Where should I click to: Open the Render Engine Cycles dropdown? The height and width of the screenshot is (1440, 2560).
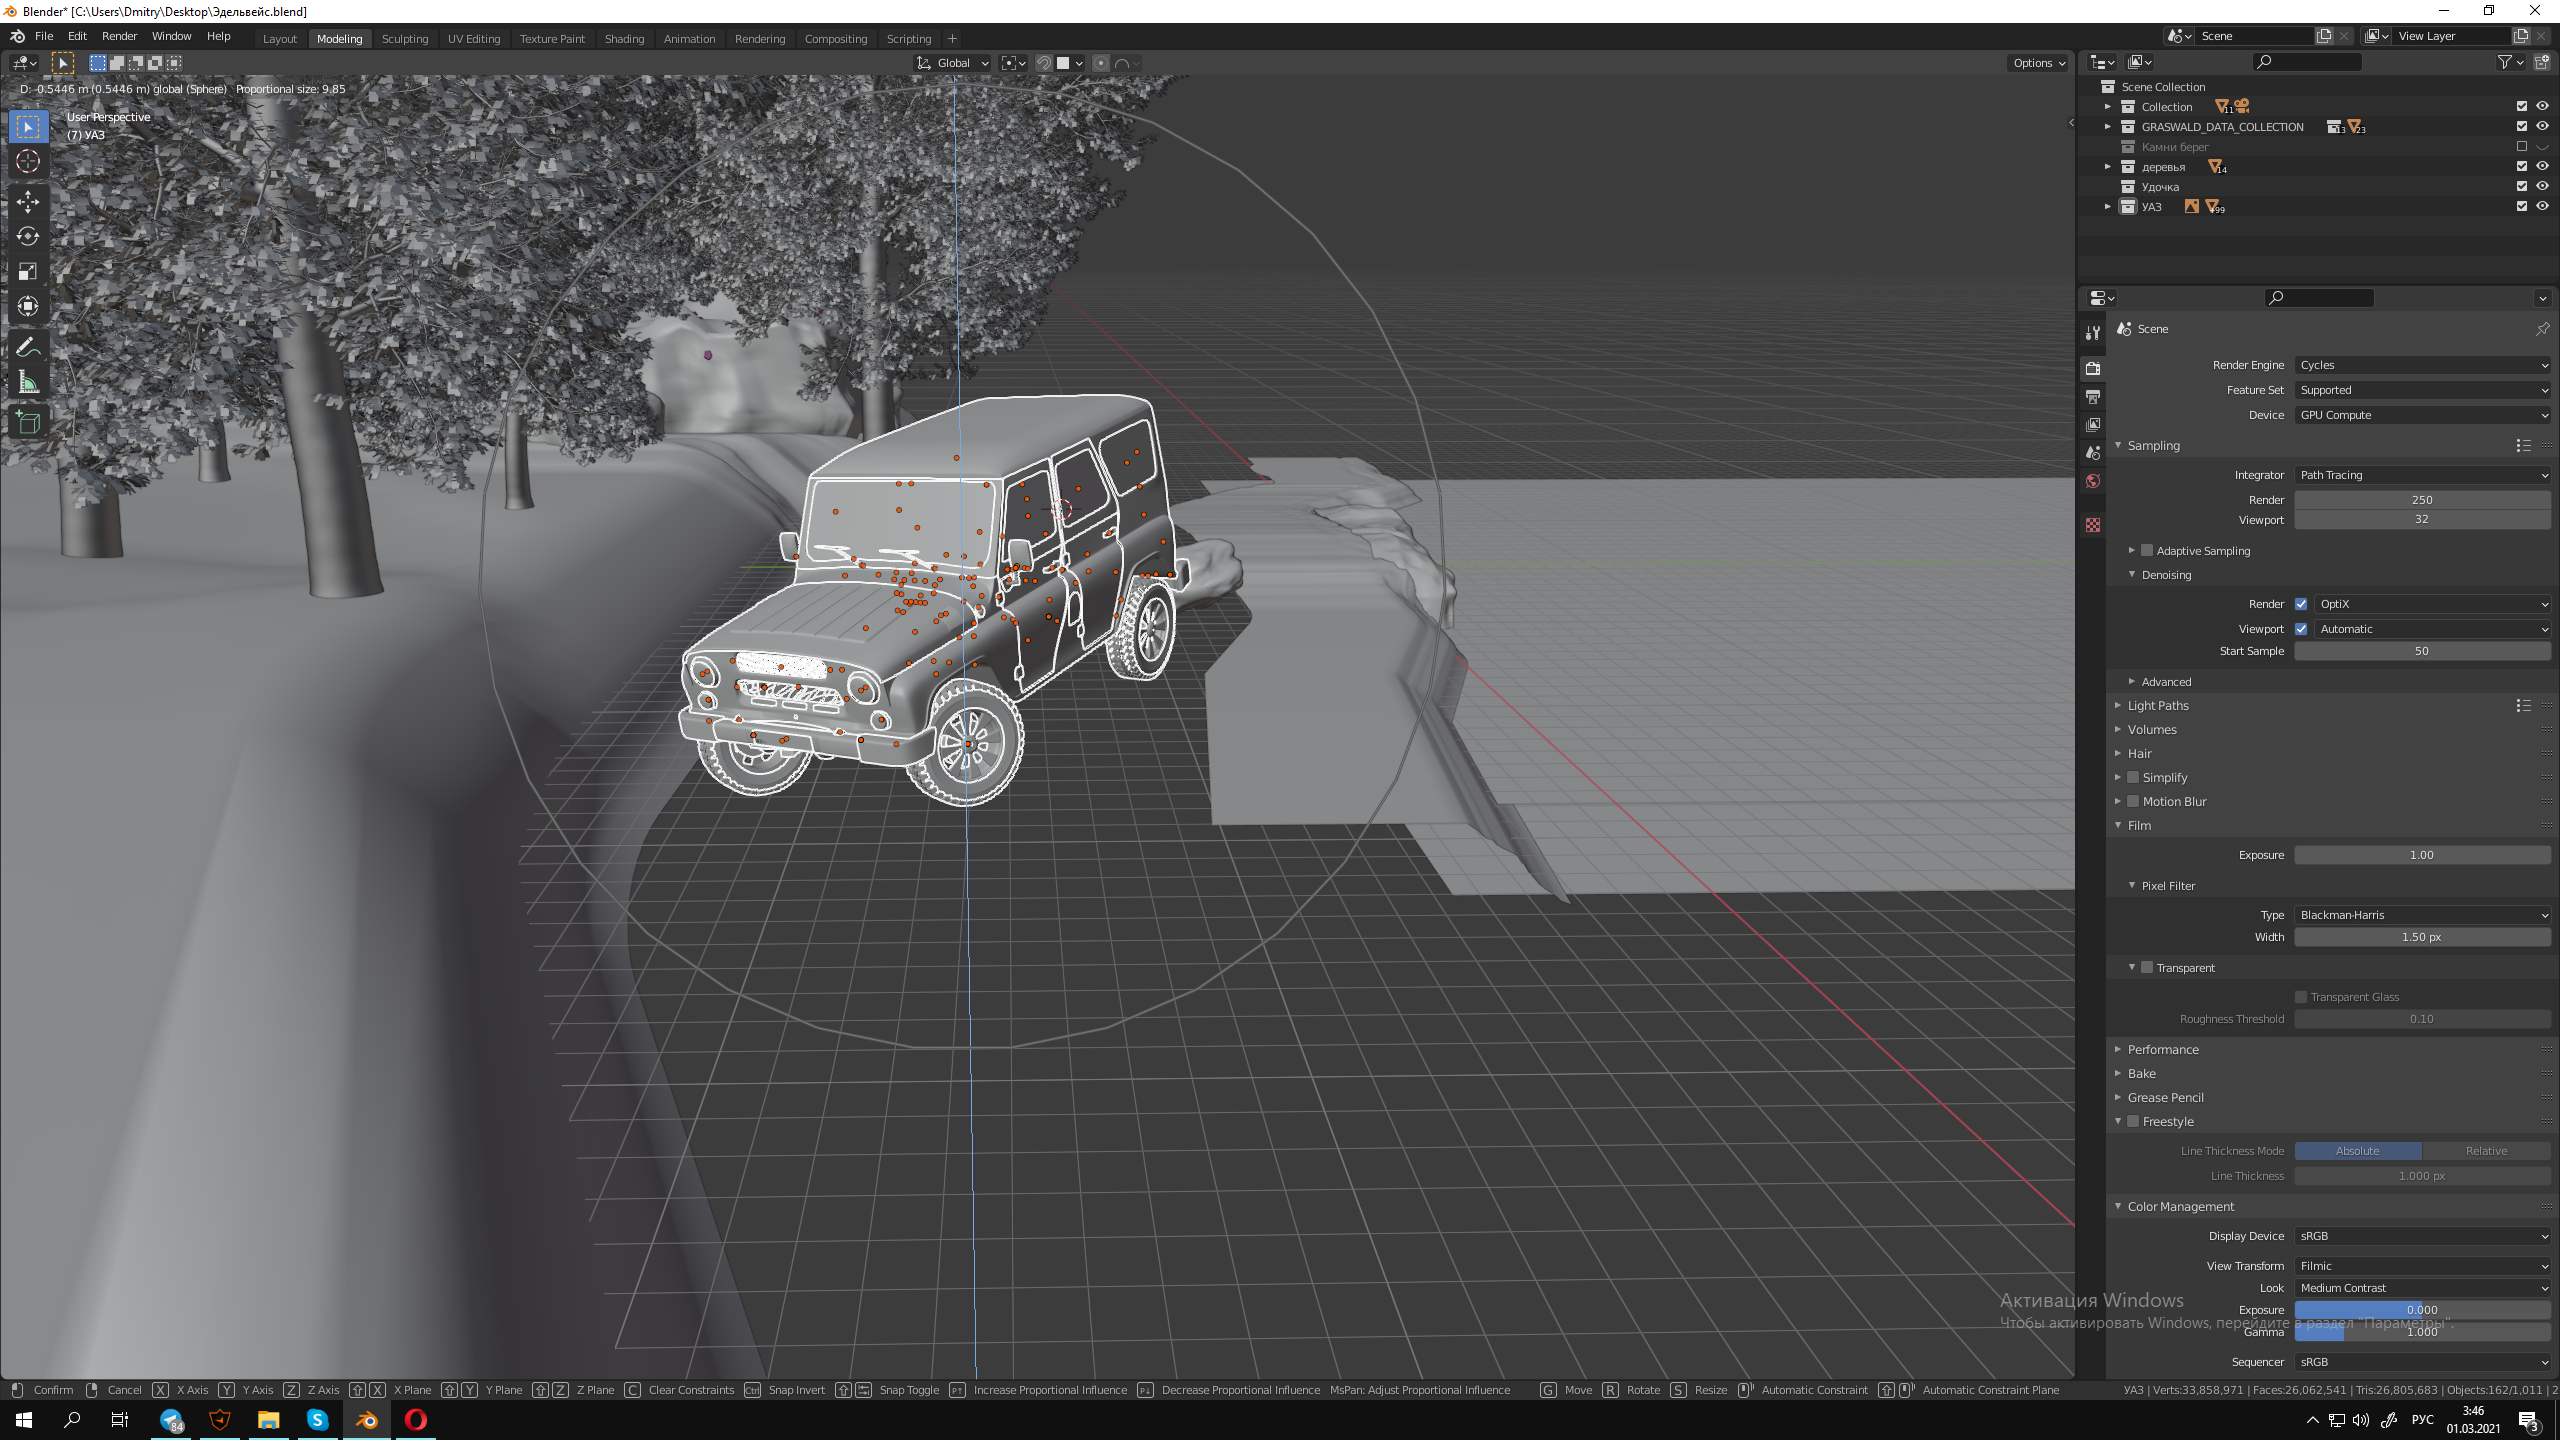(x=2422, y=365)
